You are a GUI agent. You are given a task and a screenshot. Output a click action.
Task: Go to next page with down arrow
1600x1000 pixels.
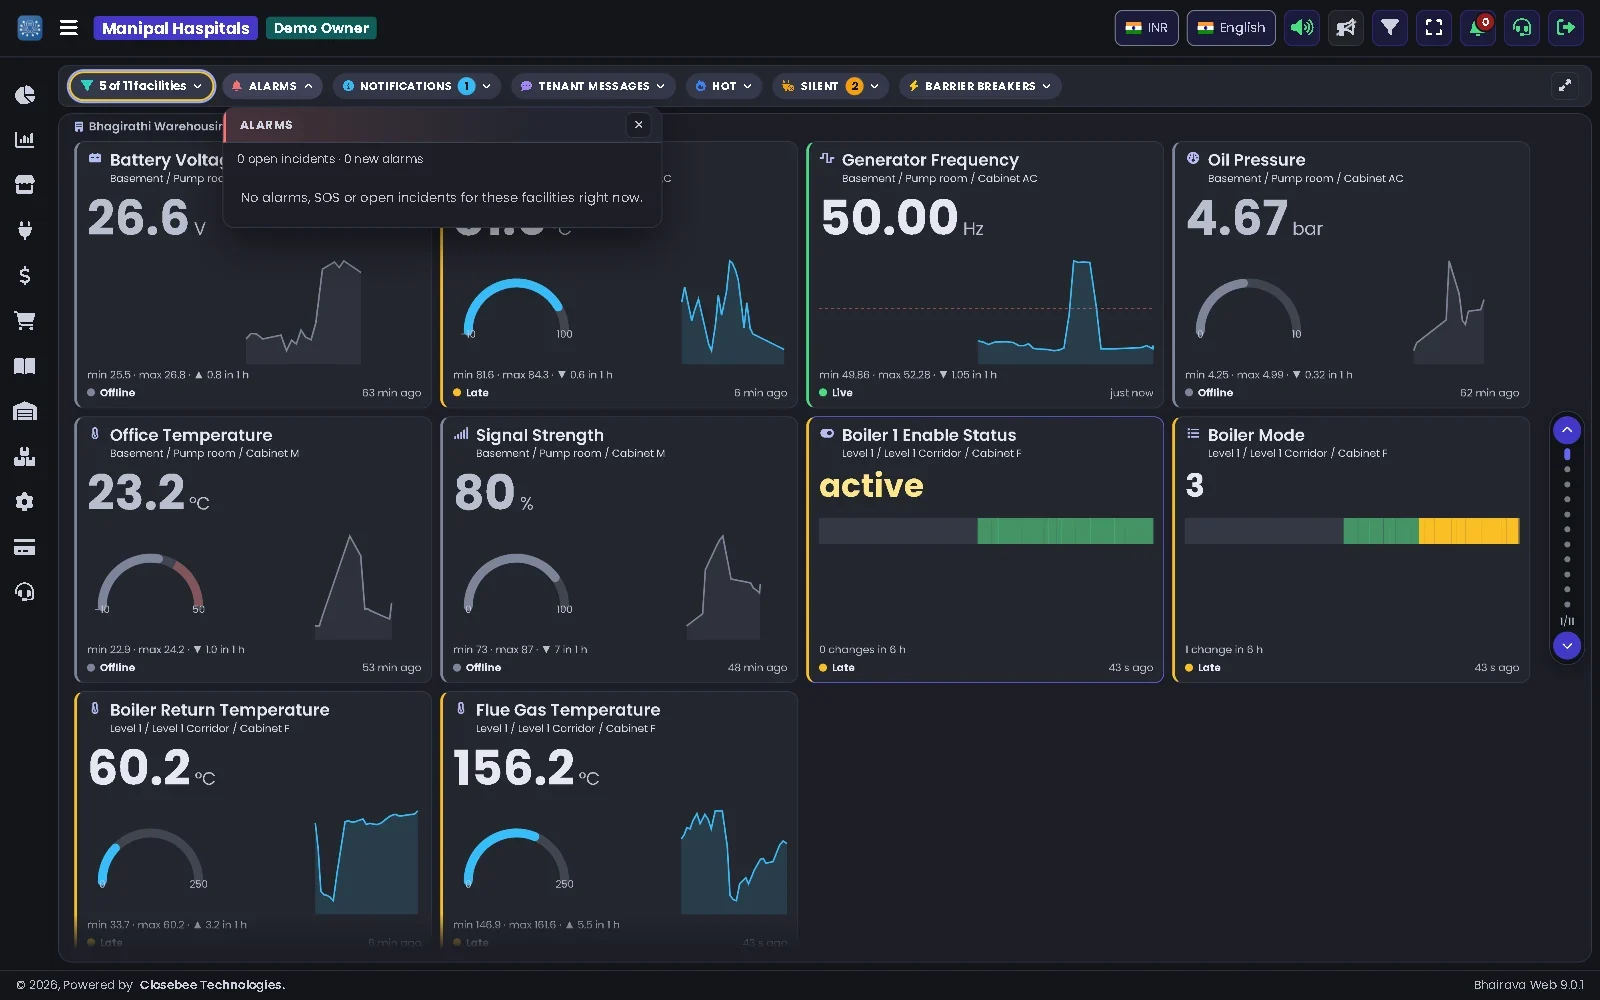pos(1567,646)
